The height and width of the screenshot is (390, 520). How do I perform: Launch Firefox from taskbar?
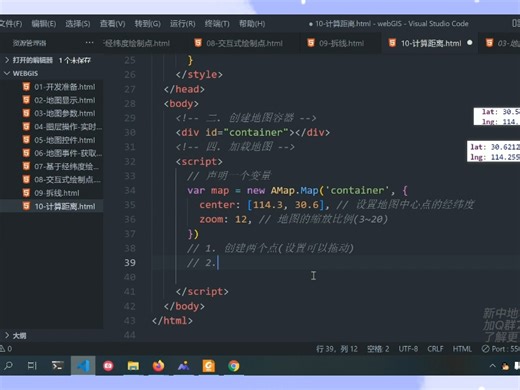pos(158,366)
